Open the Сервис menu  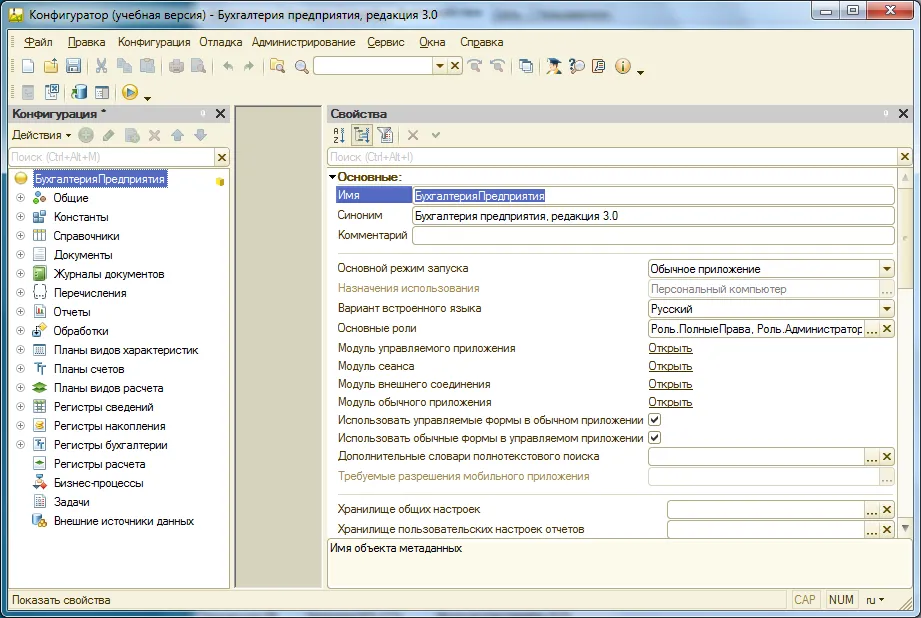386,42
